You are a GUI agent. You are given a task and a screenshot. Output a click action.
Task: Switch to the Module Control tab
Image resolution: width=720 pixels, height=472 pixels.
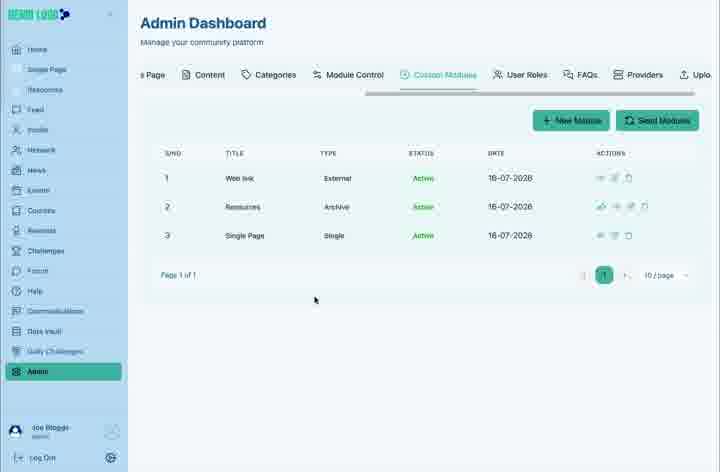pyautogui.click(x=348, y=75)
